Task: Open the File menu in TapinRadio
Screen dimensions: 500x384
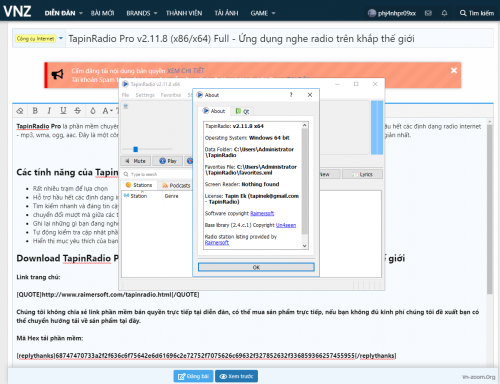Action: pos(125,95)
